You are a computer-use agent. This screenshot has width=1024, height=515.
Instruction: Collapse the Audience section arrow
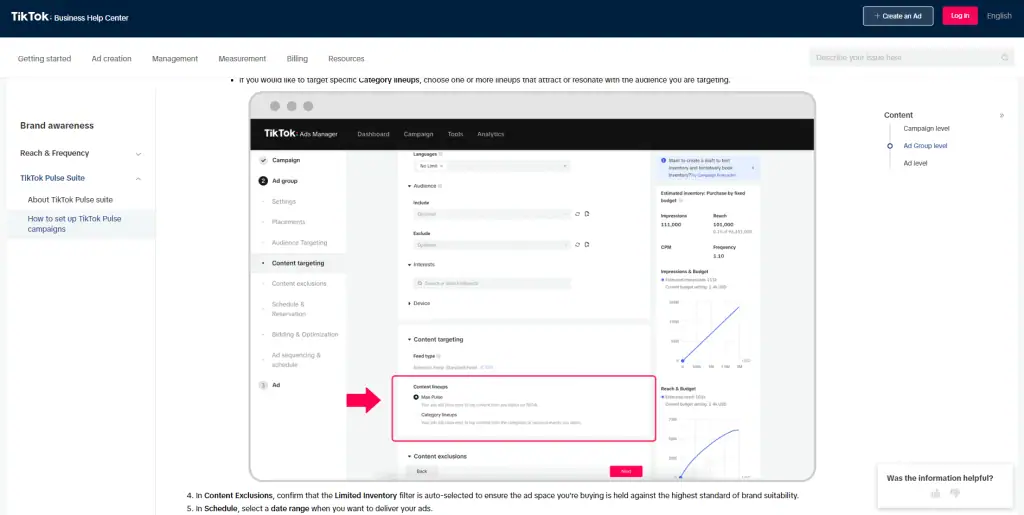409,186
